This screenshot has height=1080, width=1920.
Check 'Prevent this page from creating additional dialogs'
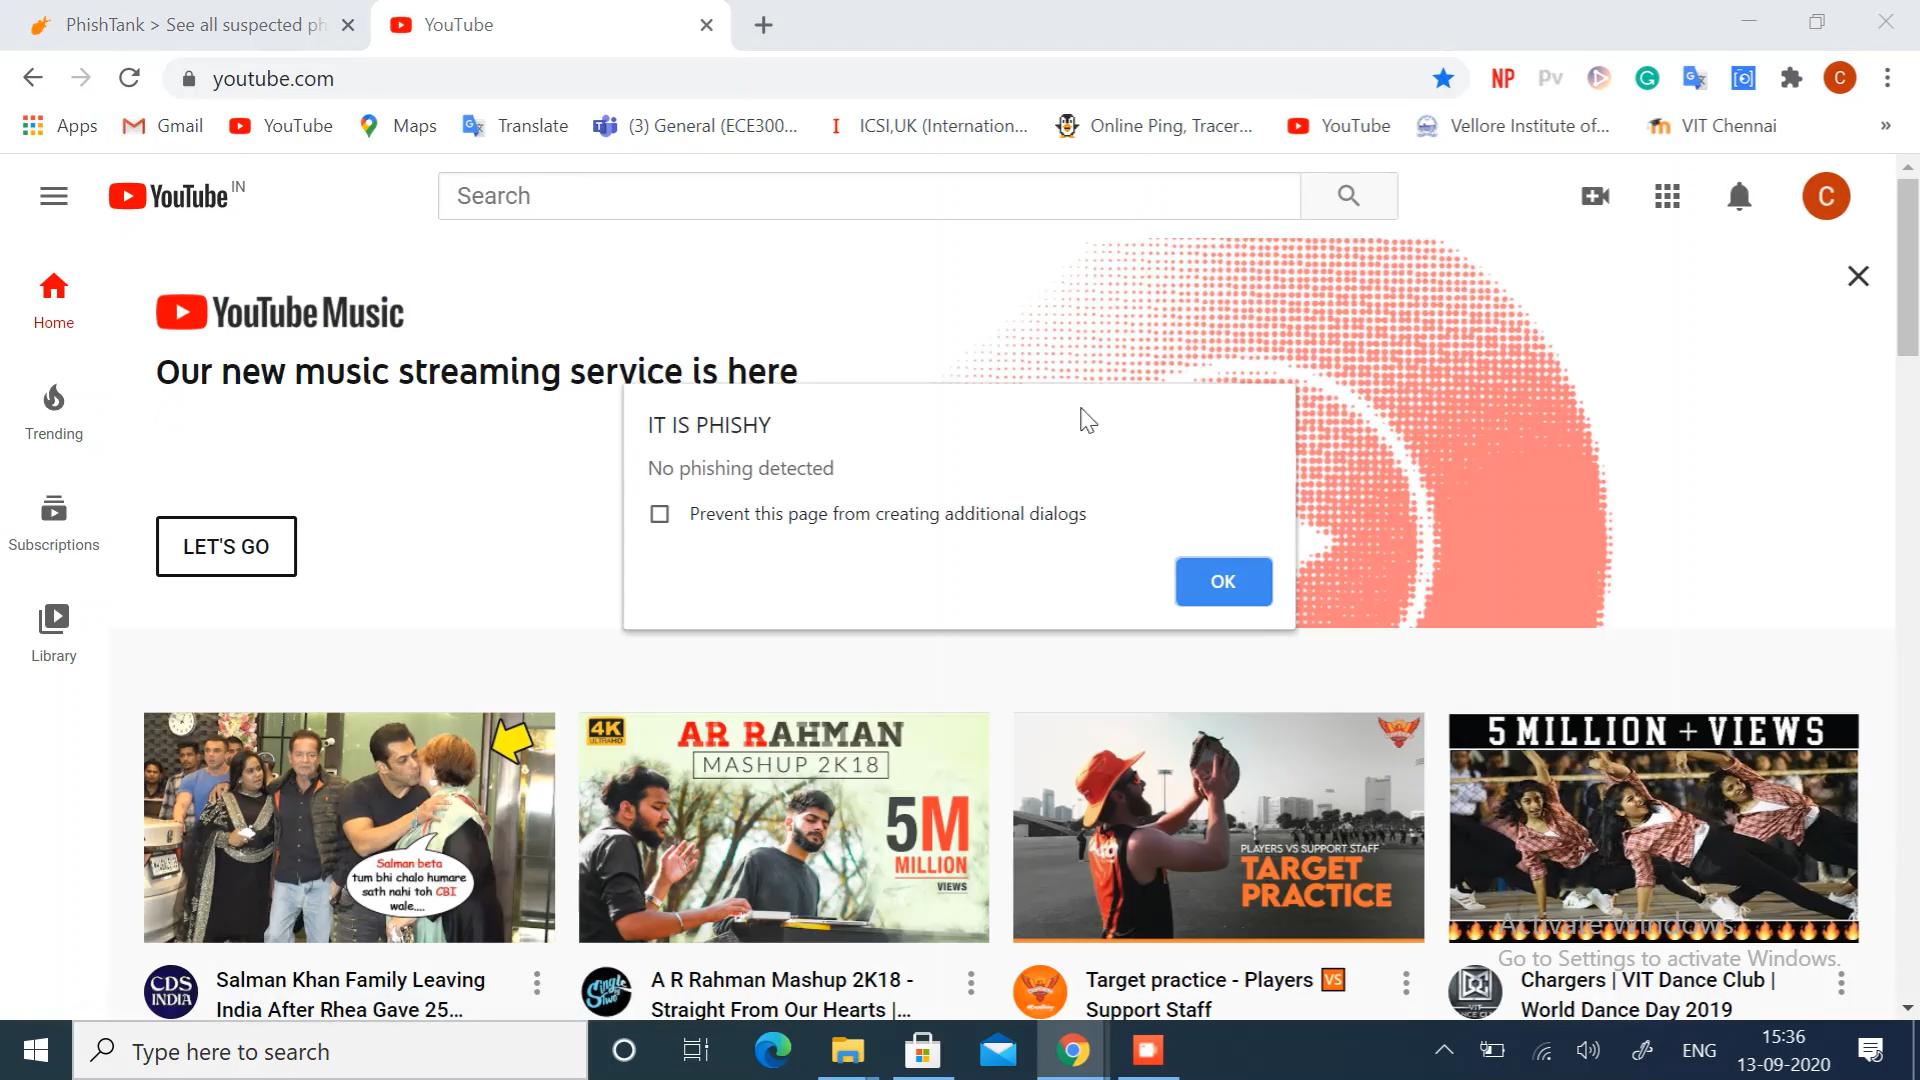tap(660, 514)
